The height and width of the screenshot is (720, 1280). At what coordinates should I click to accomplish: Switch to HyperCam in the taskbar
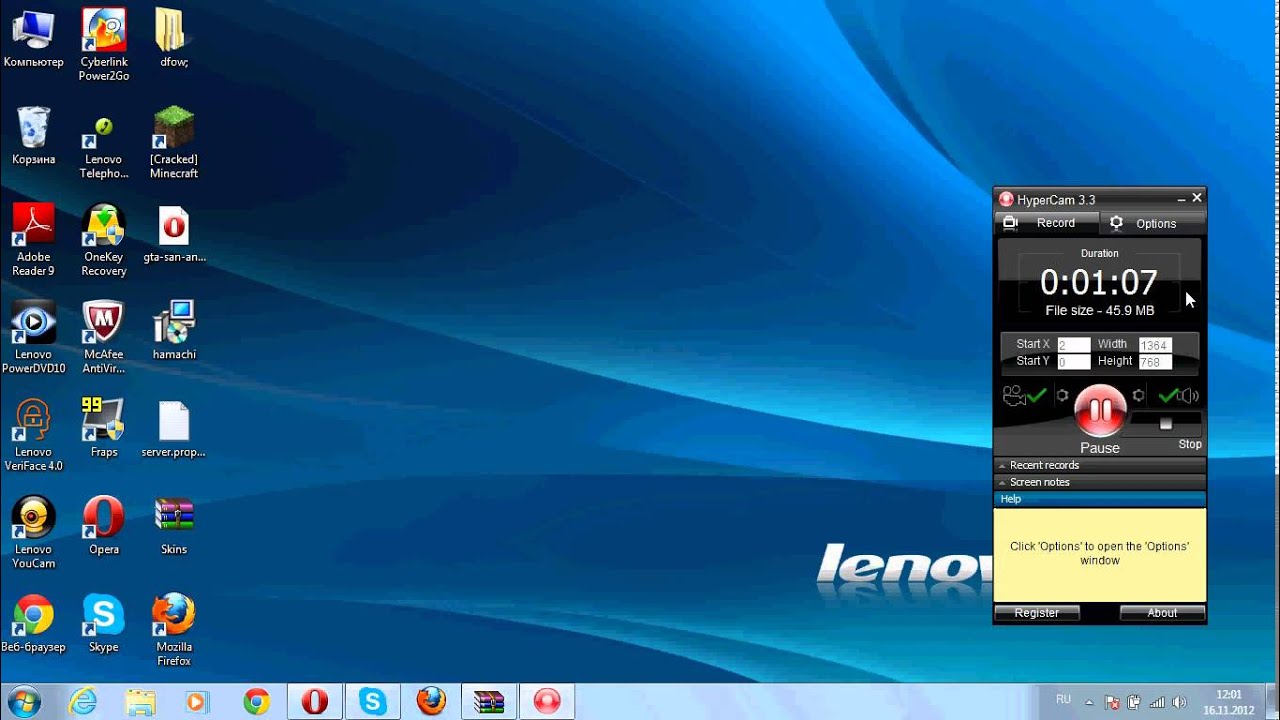pos(547,702)
